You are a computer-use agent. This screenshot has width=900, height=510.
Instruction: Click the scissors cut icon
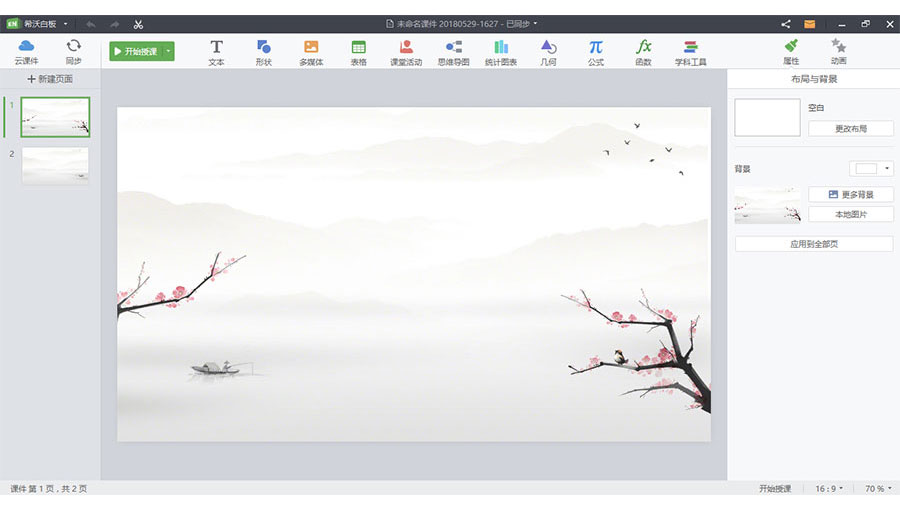point(138,24)
